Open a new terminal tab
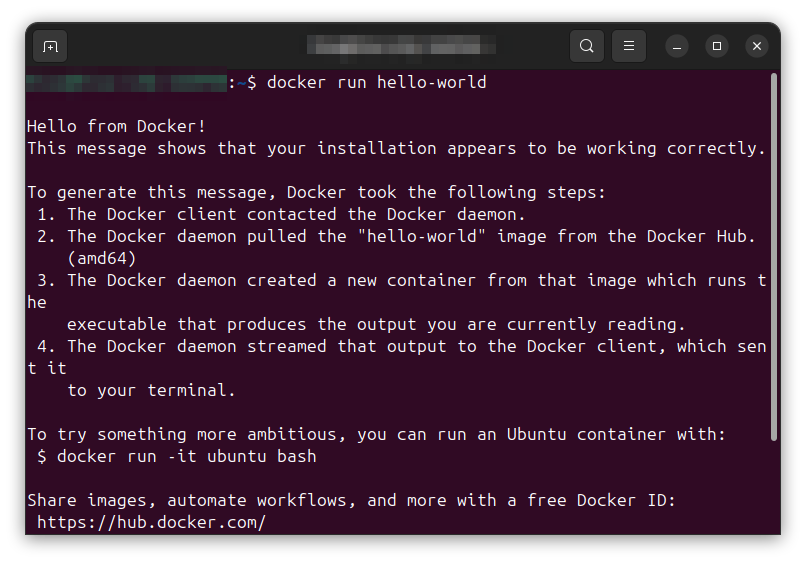806x563 pixels. tap(50, 46)
